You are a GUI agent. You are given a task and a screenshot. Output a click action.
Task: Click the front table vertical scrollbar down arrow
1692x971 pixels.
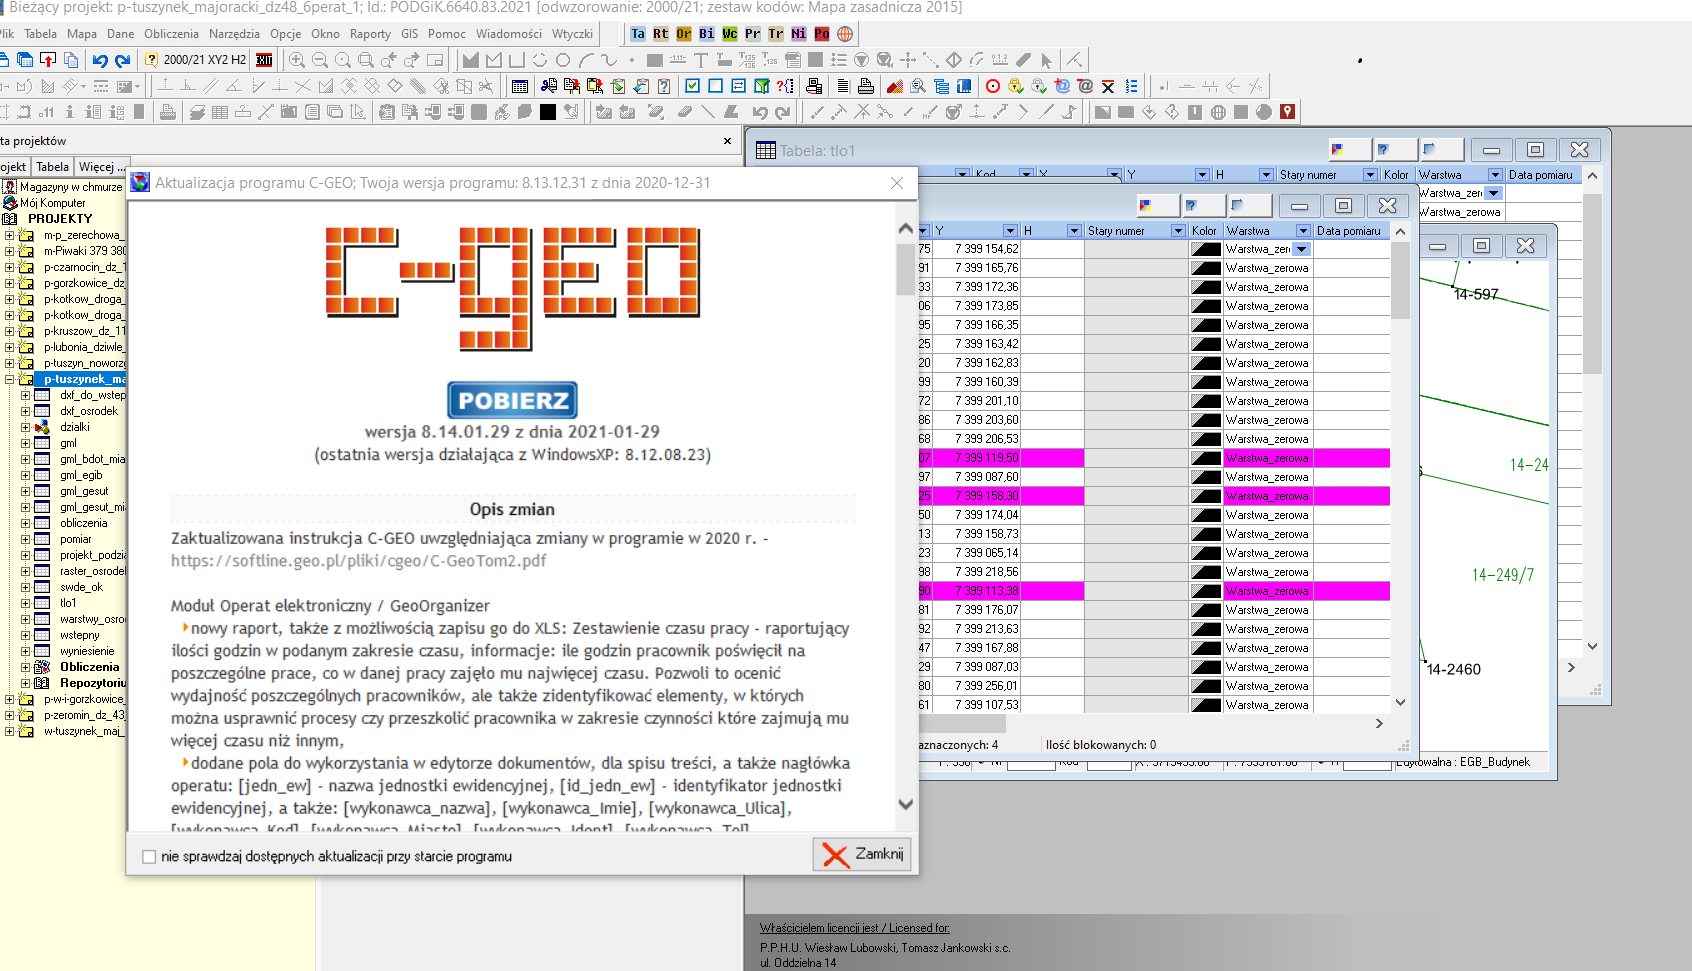pyautogui.click(x=1400, y=702)
